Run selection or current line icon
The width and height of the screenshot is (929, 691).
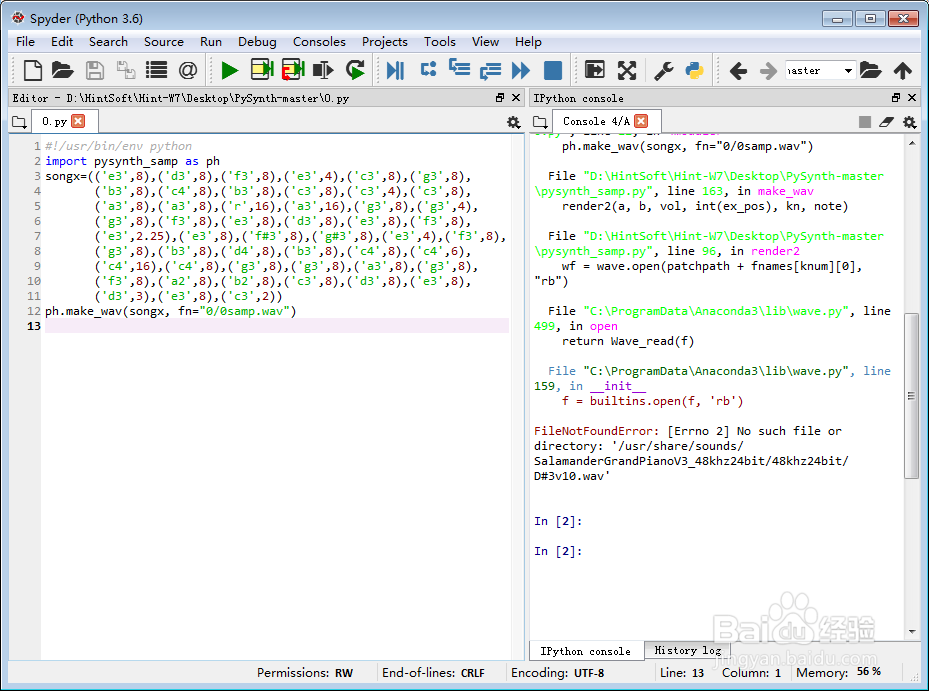pyautogui.click(x=323, y=71)
